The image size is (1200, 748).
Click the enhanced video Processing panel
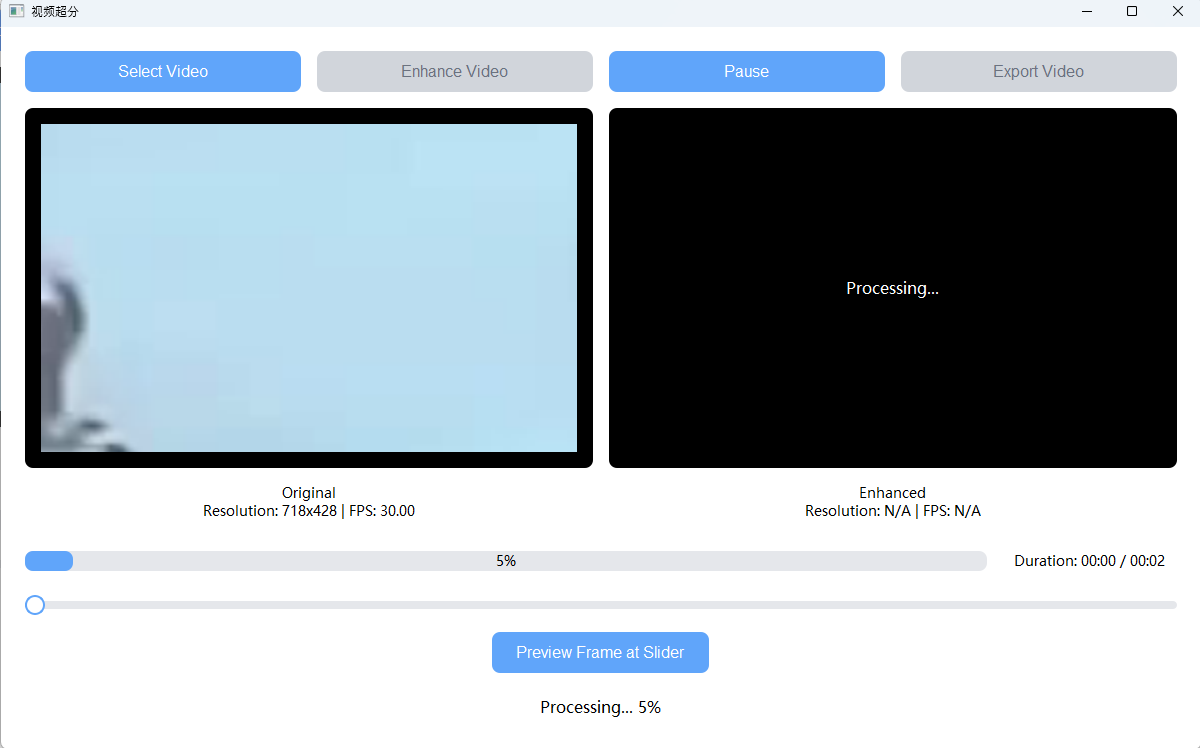pyautogui.click(x=893, y=288)
